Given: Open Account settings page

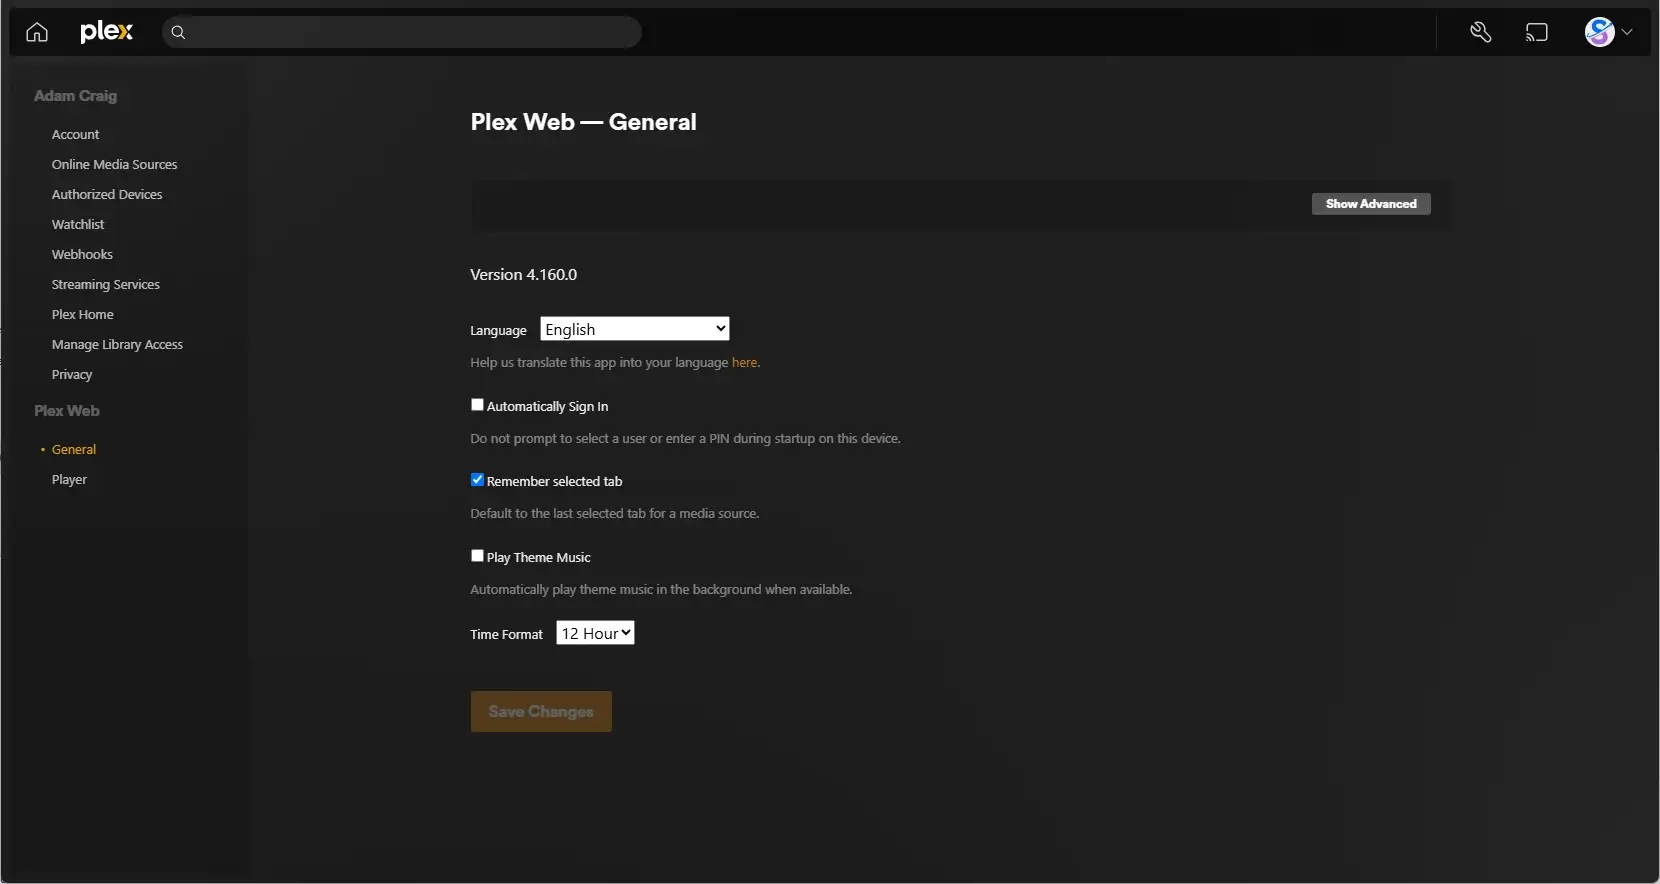Looking at the screenshot, I should 76,134.
